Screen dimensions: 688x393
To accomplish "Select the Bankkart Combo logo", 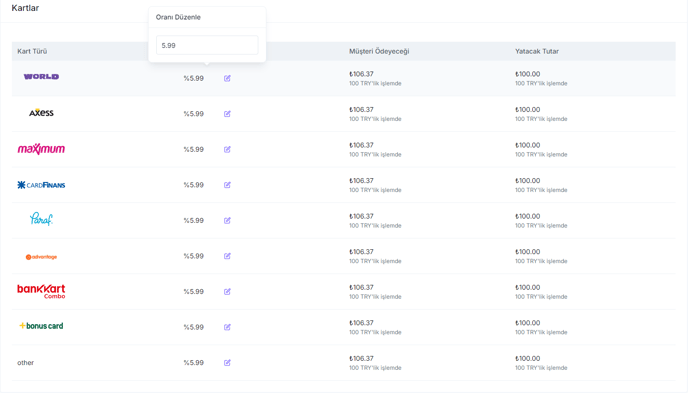I will tap(41, 291).
